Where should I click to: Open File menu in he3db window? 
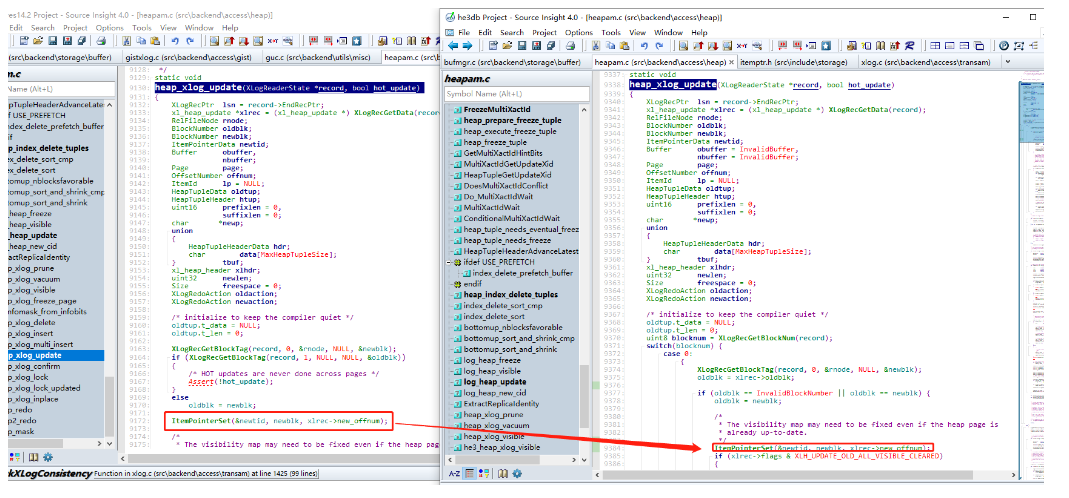[464, 32]
